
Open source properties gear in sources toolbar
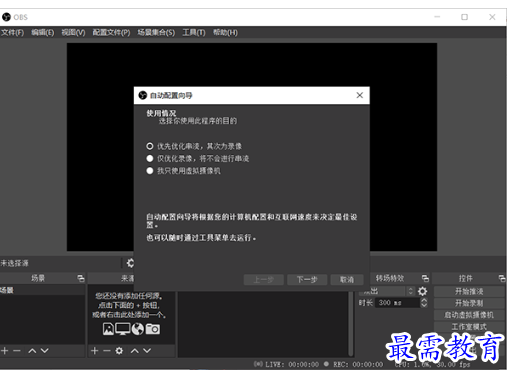pyautogui.click(x=119, y=351)
